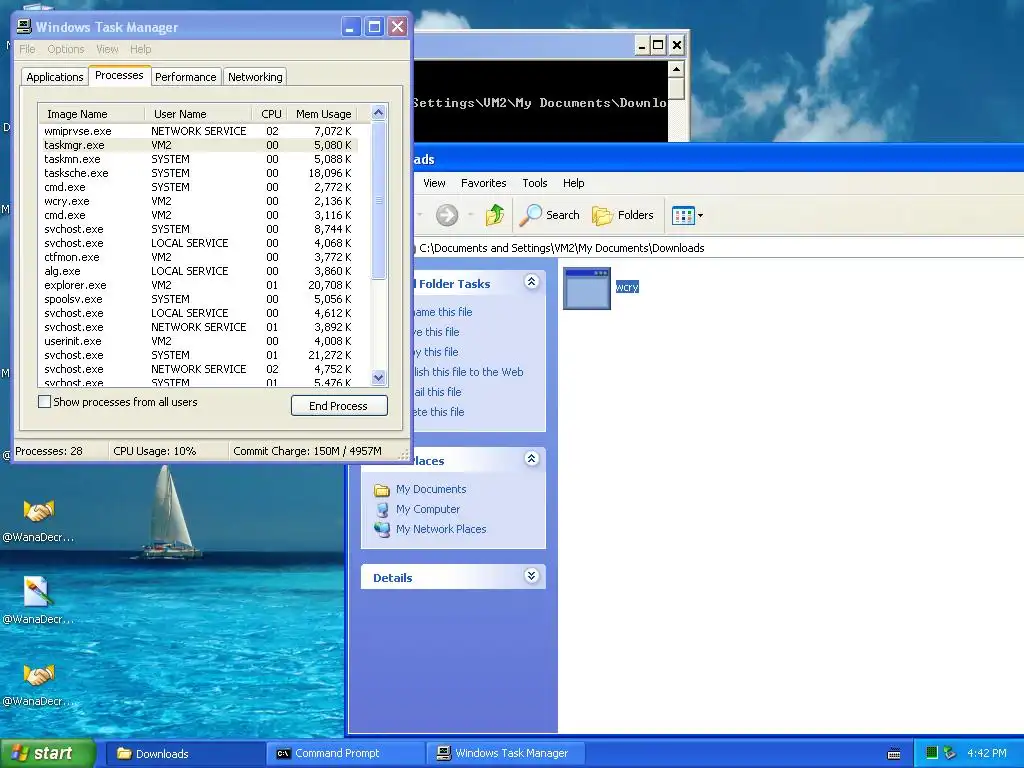Collapse the Other Places panel
The width and height of the screenshot is (1024, 768).
pyautogui.click(x=532, y=458)
